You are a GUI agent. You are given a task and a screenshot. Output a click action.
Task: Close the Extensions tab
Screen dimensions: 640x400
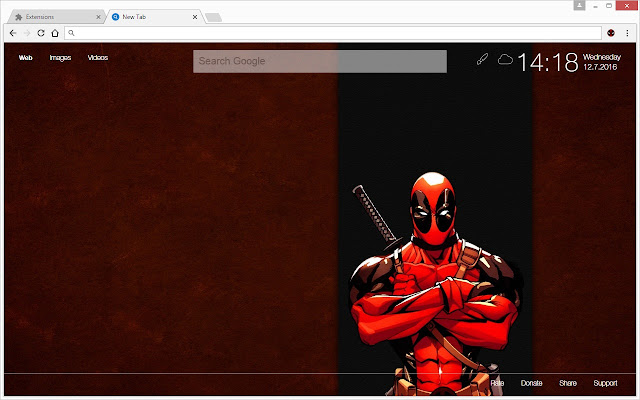(98, 17)
